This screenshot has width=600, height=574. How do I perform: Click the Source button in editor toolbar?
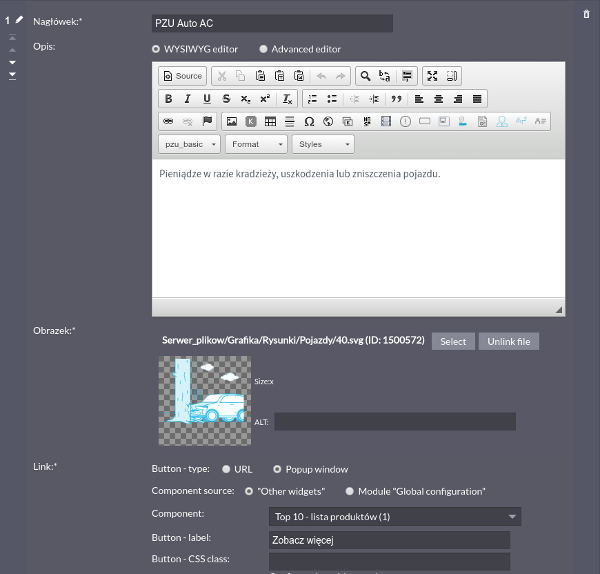(182, 76)
